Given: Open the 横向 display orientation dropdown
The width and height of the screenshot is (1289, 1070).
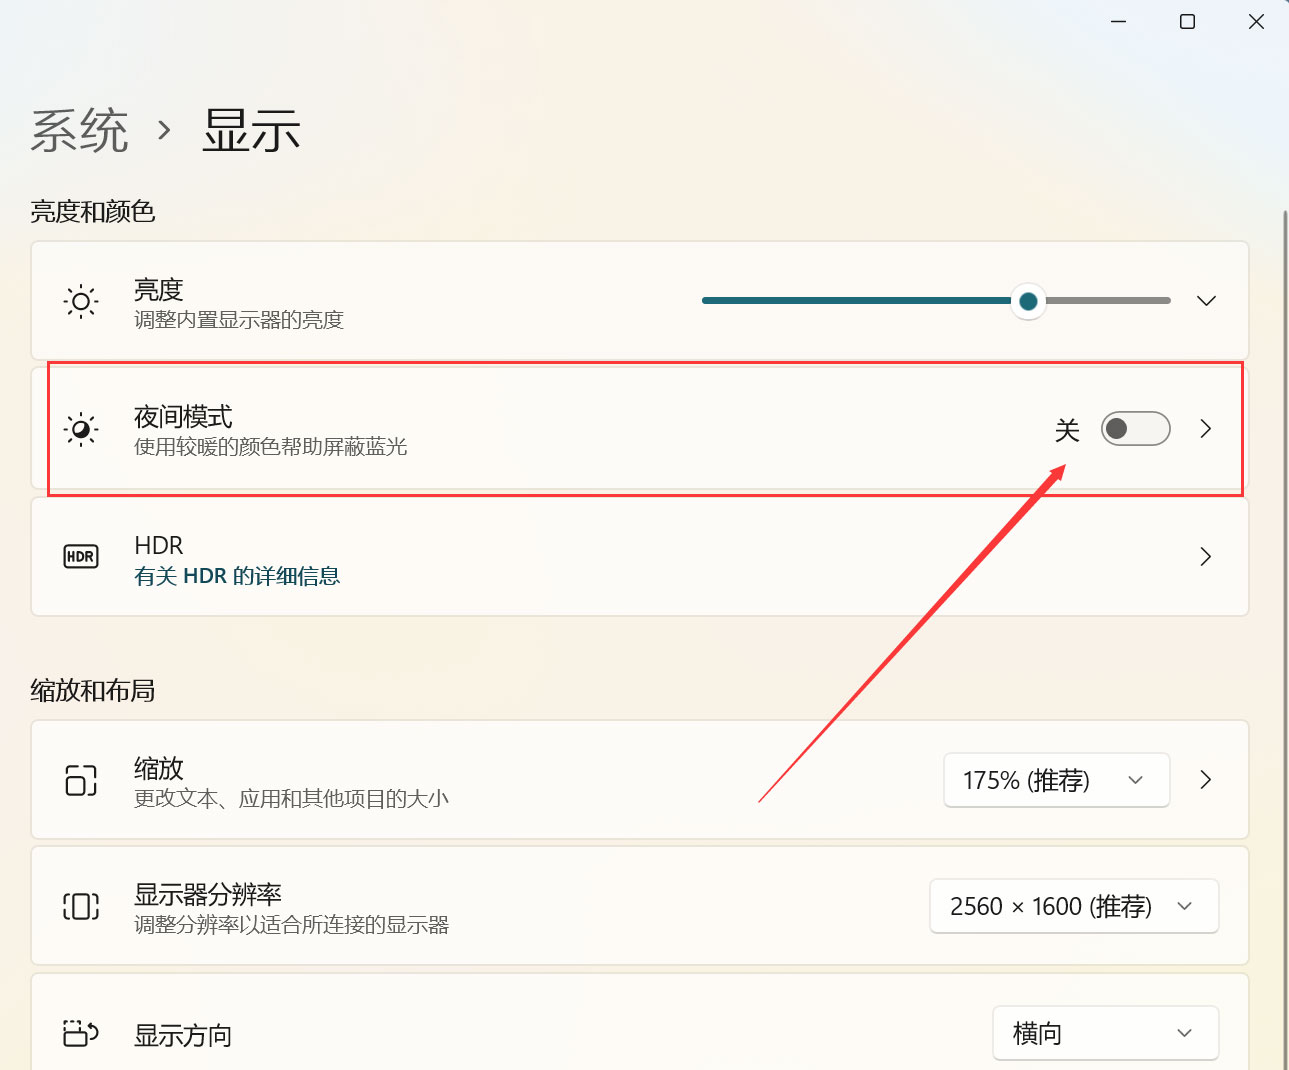Looking at the screenshot, I should (1105, 1033).
